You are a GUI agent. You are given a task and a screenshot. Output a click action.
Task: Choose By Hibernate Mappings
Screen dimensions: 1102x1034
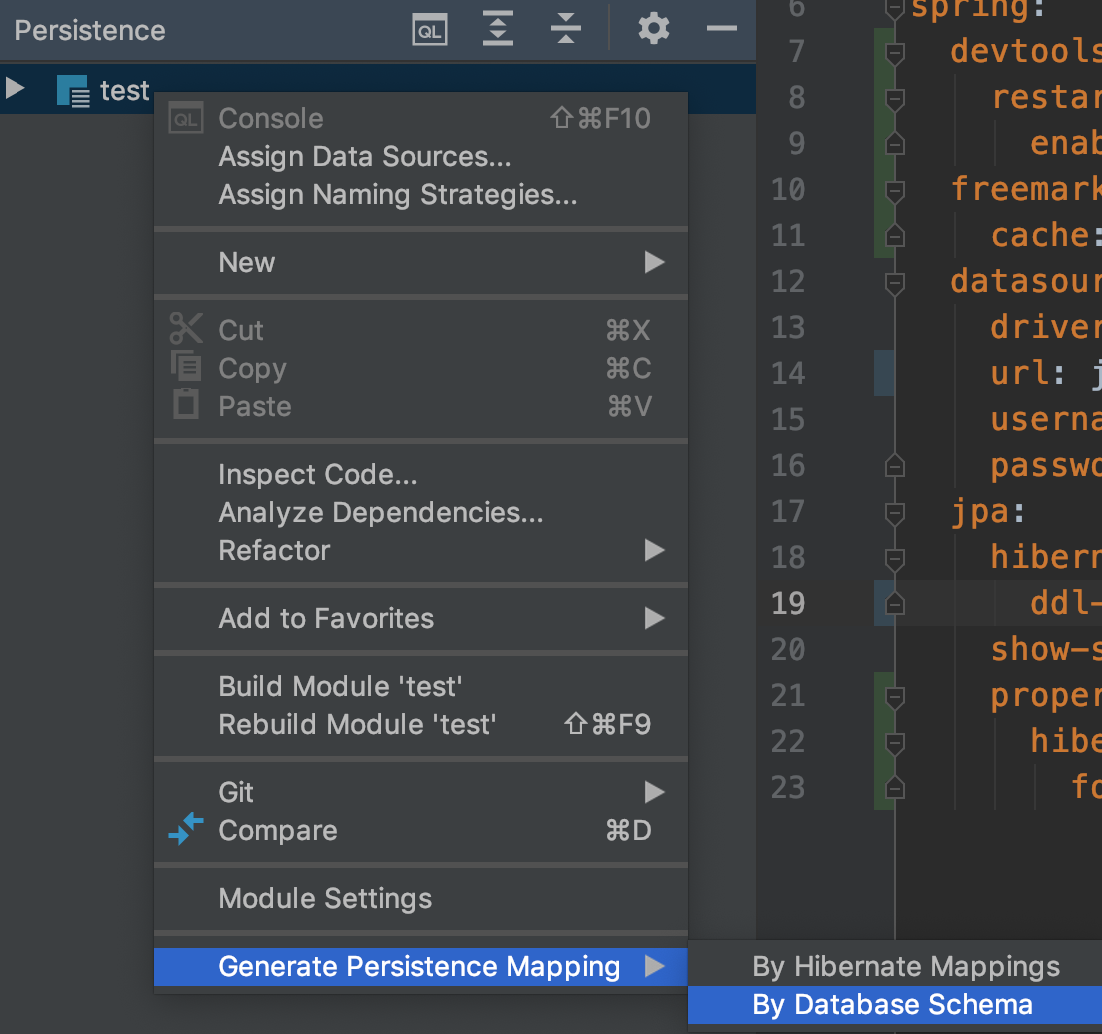click(905, 967)
